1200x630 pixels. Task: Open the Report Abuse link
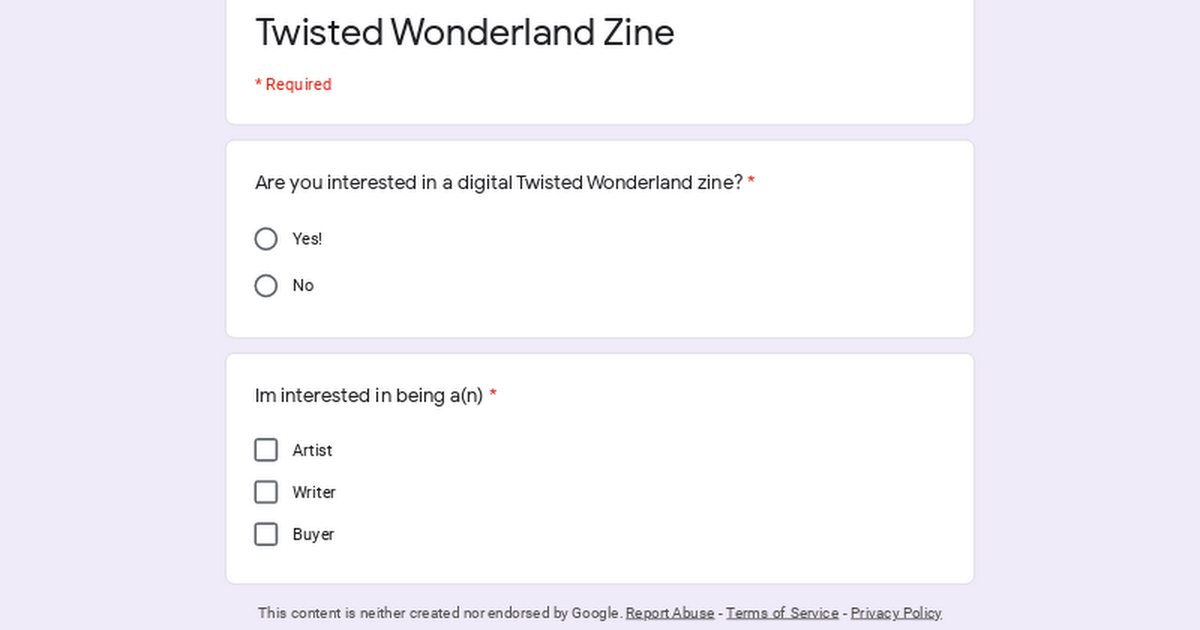(x=670, y=613)
